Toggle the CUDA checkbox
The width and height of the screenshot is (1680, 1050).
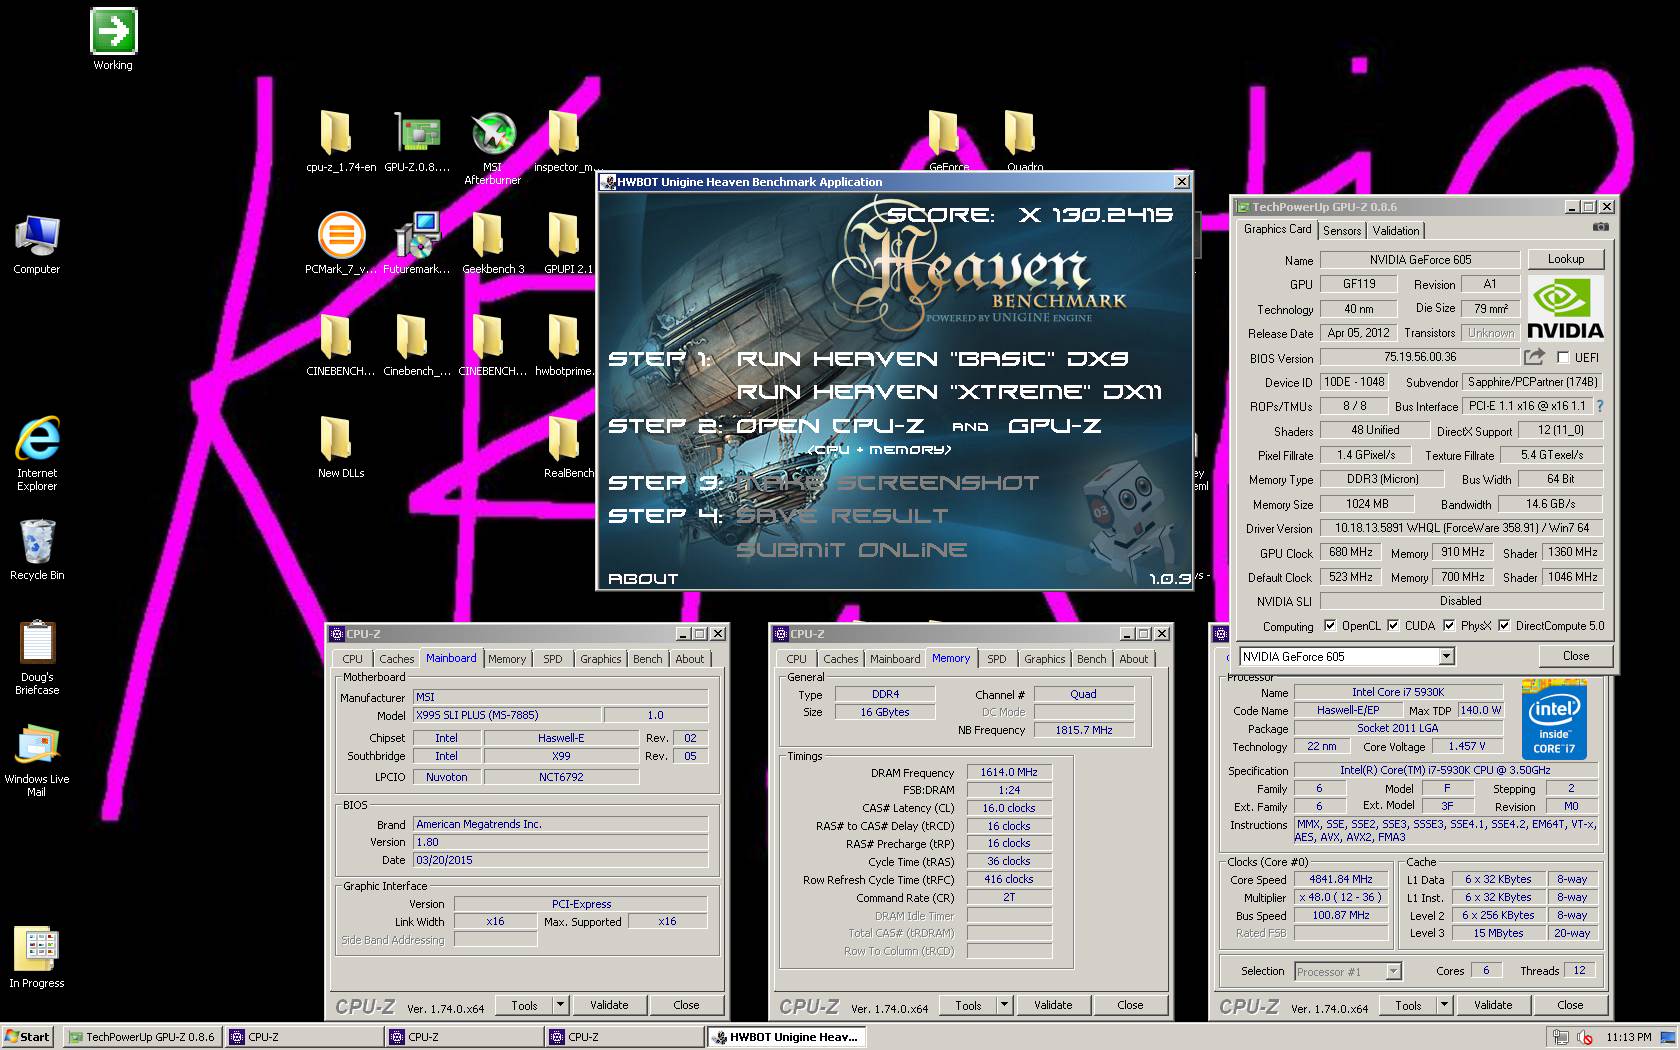click(x=1392, y=626)
